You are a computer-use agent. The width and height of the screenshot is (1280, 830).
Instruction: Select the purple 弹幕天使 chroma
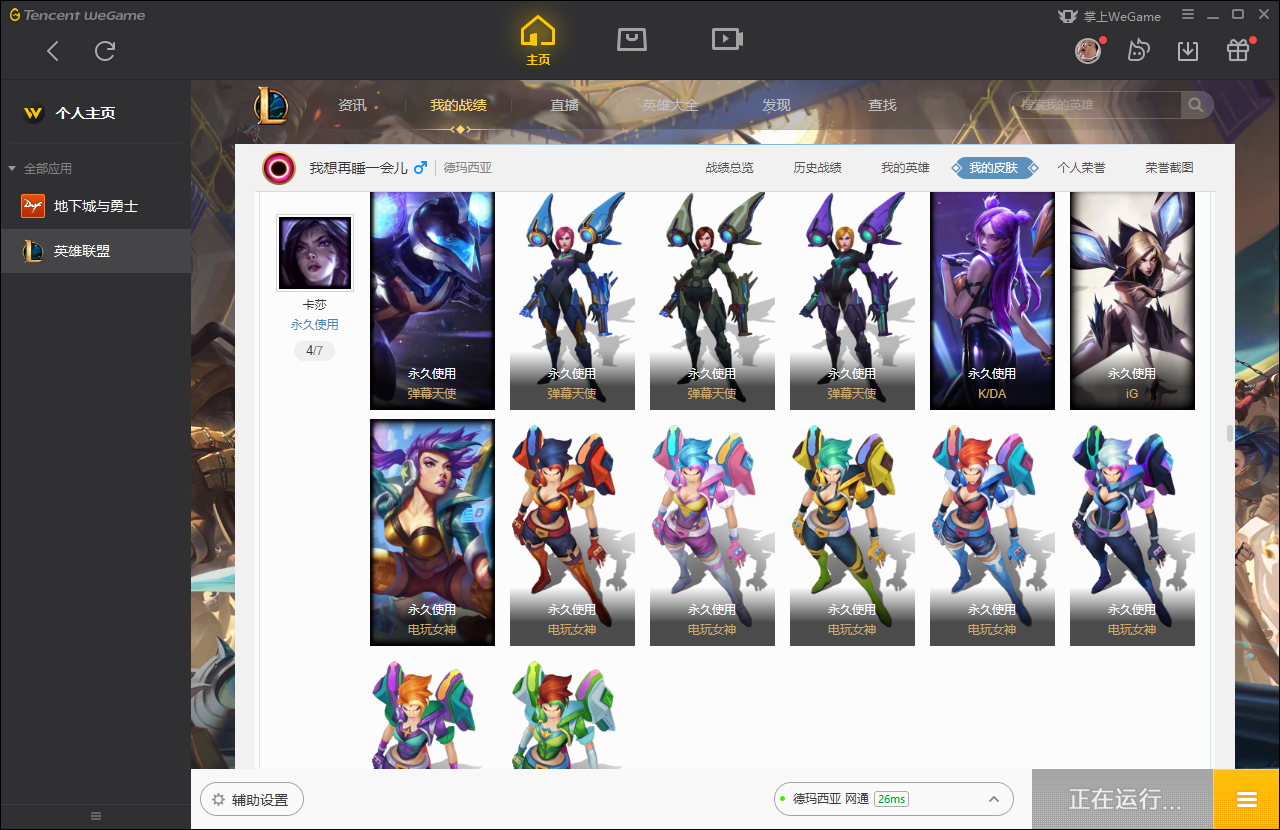[852, 300]
